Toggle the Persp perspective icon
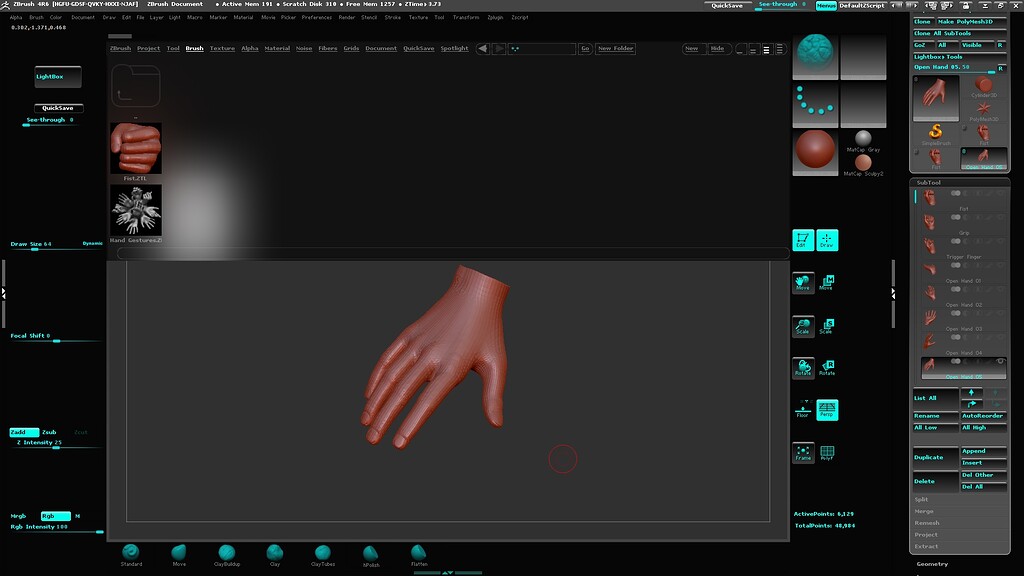The image size is (1024, 576). (x=826, y=408)
